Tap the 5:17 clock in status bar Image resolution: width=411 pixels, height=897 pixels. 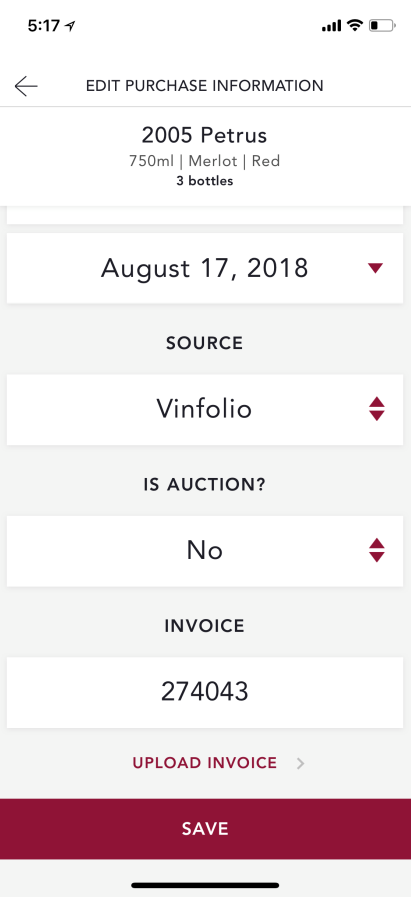click(x=45, y=26)
